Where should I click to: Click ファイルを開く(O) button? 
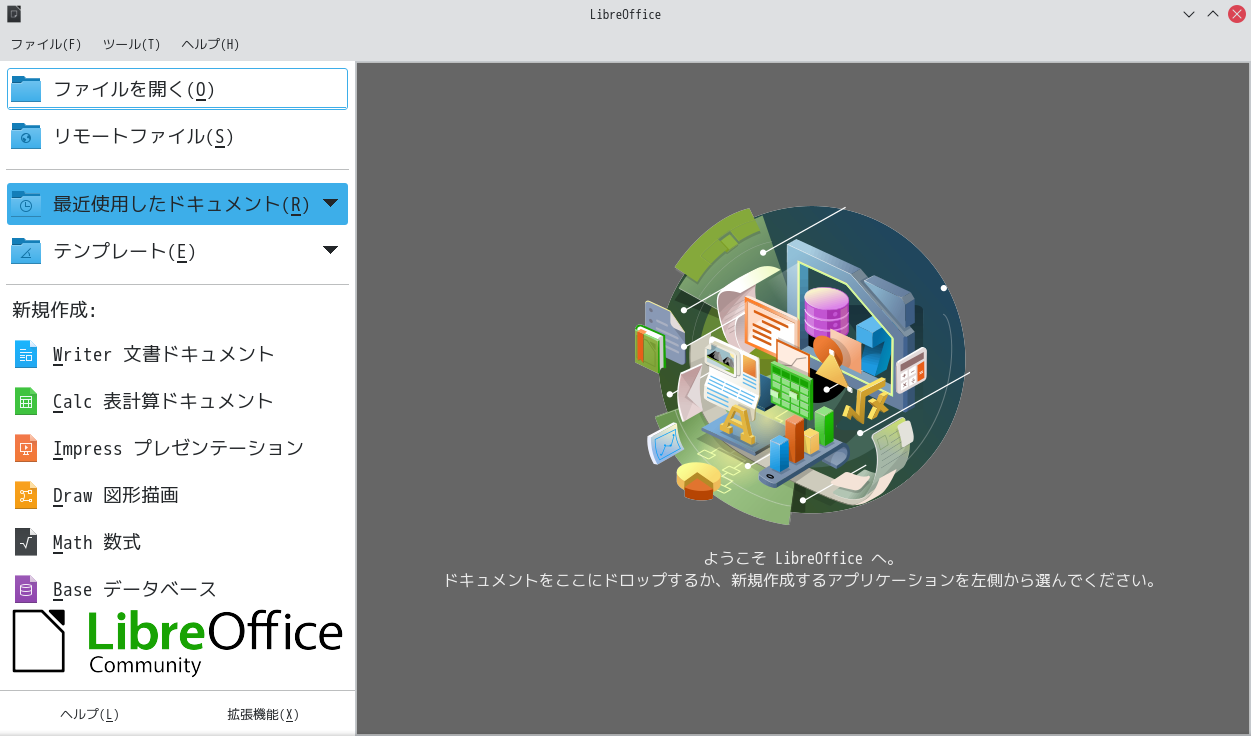(x=177, y=89)
